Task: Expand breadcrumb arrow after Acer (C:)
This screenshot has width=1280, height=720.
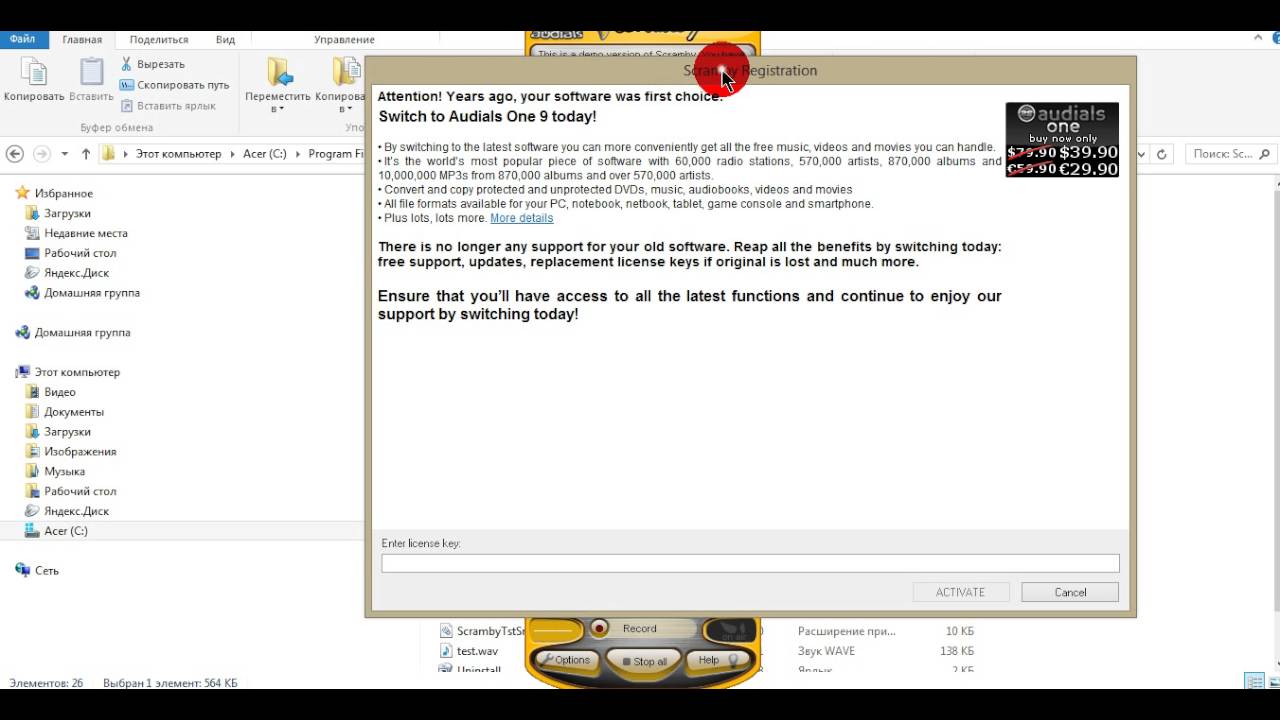Action: click(x=297, y=154)
